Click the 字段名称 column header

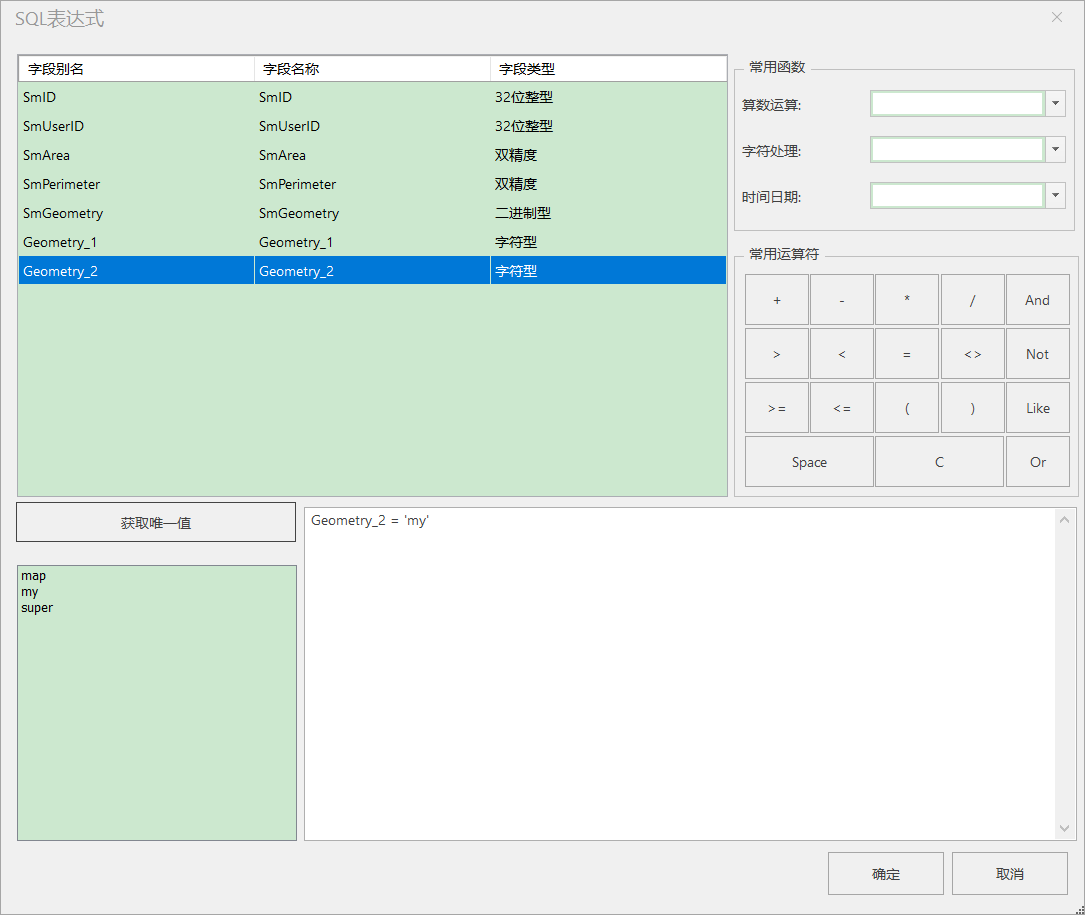coord(372,69)
